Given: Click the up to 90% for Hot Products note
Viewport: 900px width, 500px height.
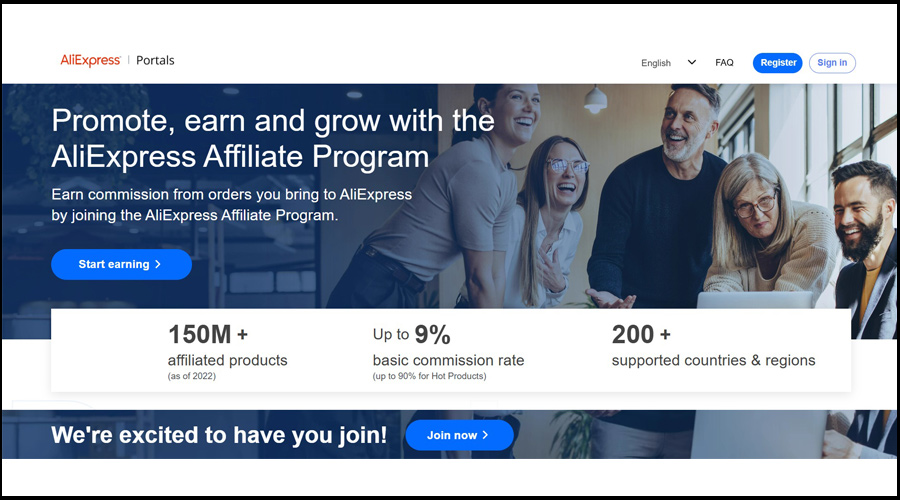Looking at the screenshot, I should pos(429,376).
